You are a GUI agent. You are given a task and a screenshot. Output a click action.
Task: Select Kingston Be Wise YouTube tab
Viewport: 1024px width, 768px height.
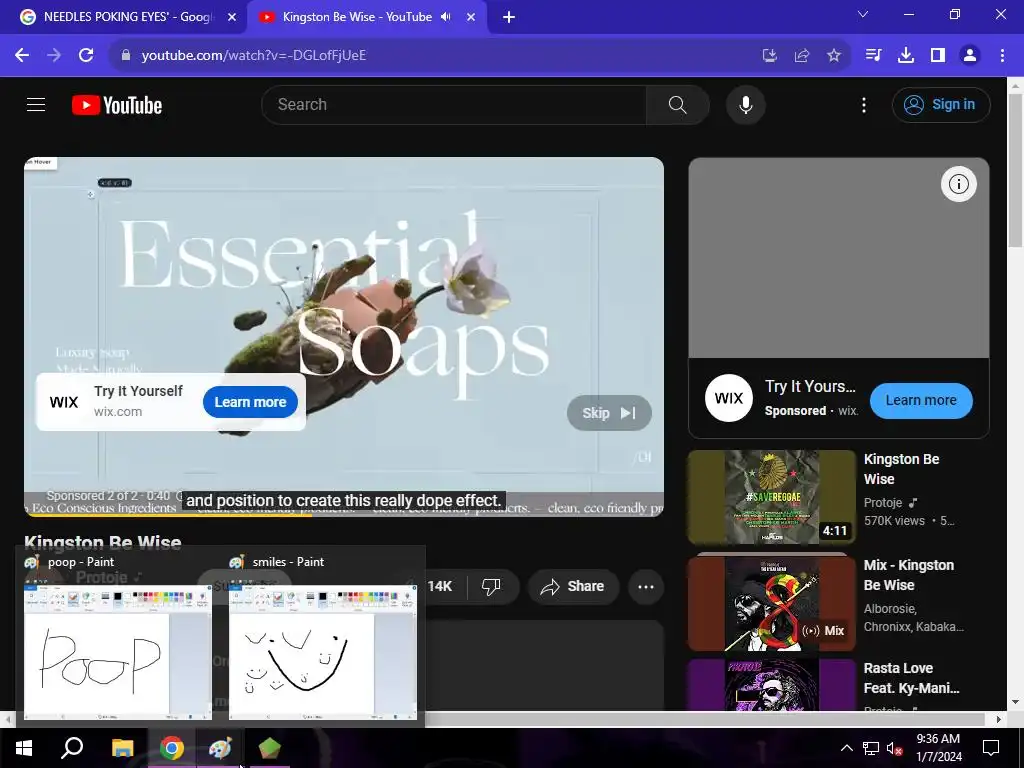356,17
